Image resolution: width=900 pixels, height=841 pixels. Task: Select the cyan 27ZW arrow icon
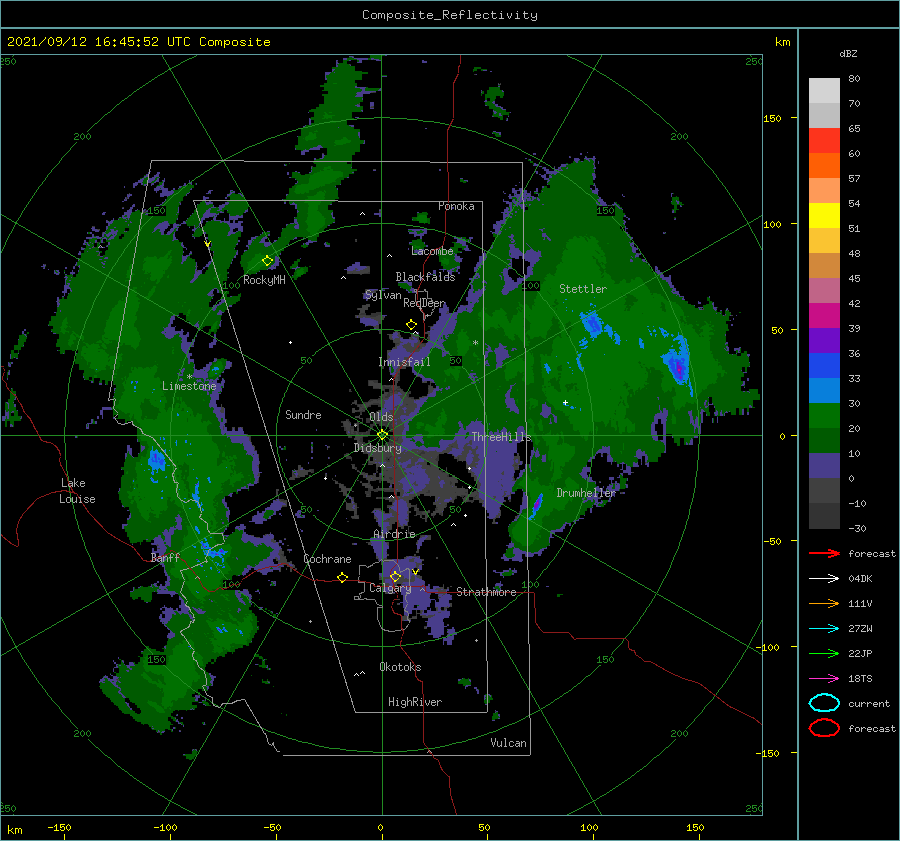824,629
